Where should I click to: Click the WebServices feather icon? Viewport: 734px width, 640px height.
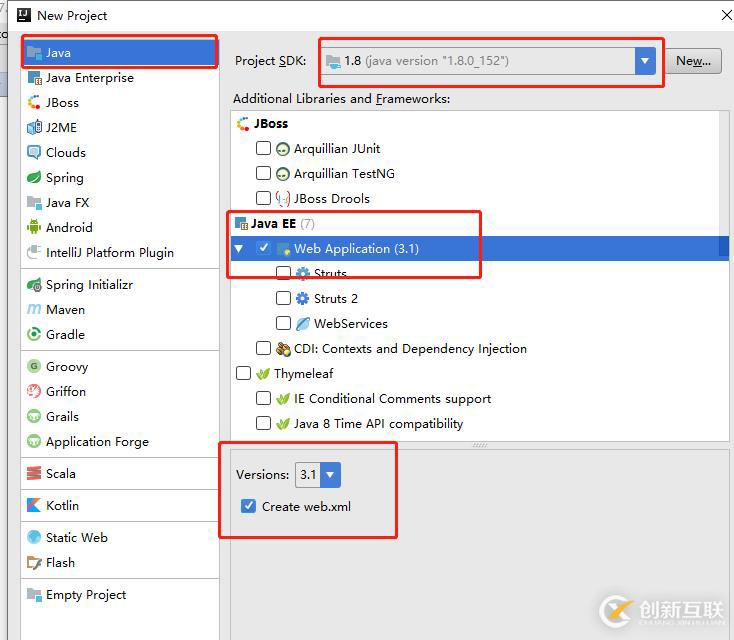coord(303,324)
